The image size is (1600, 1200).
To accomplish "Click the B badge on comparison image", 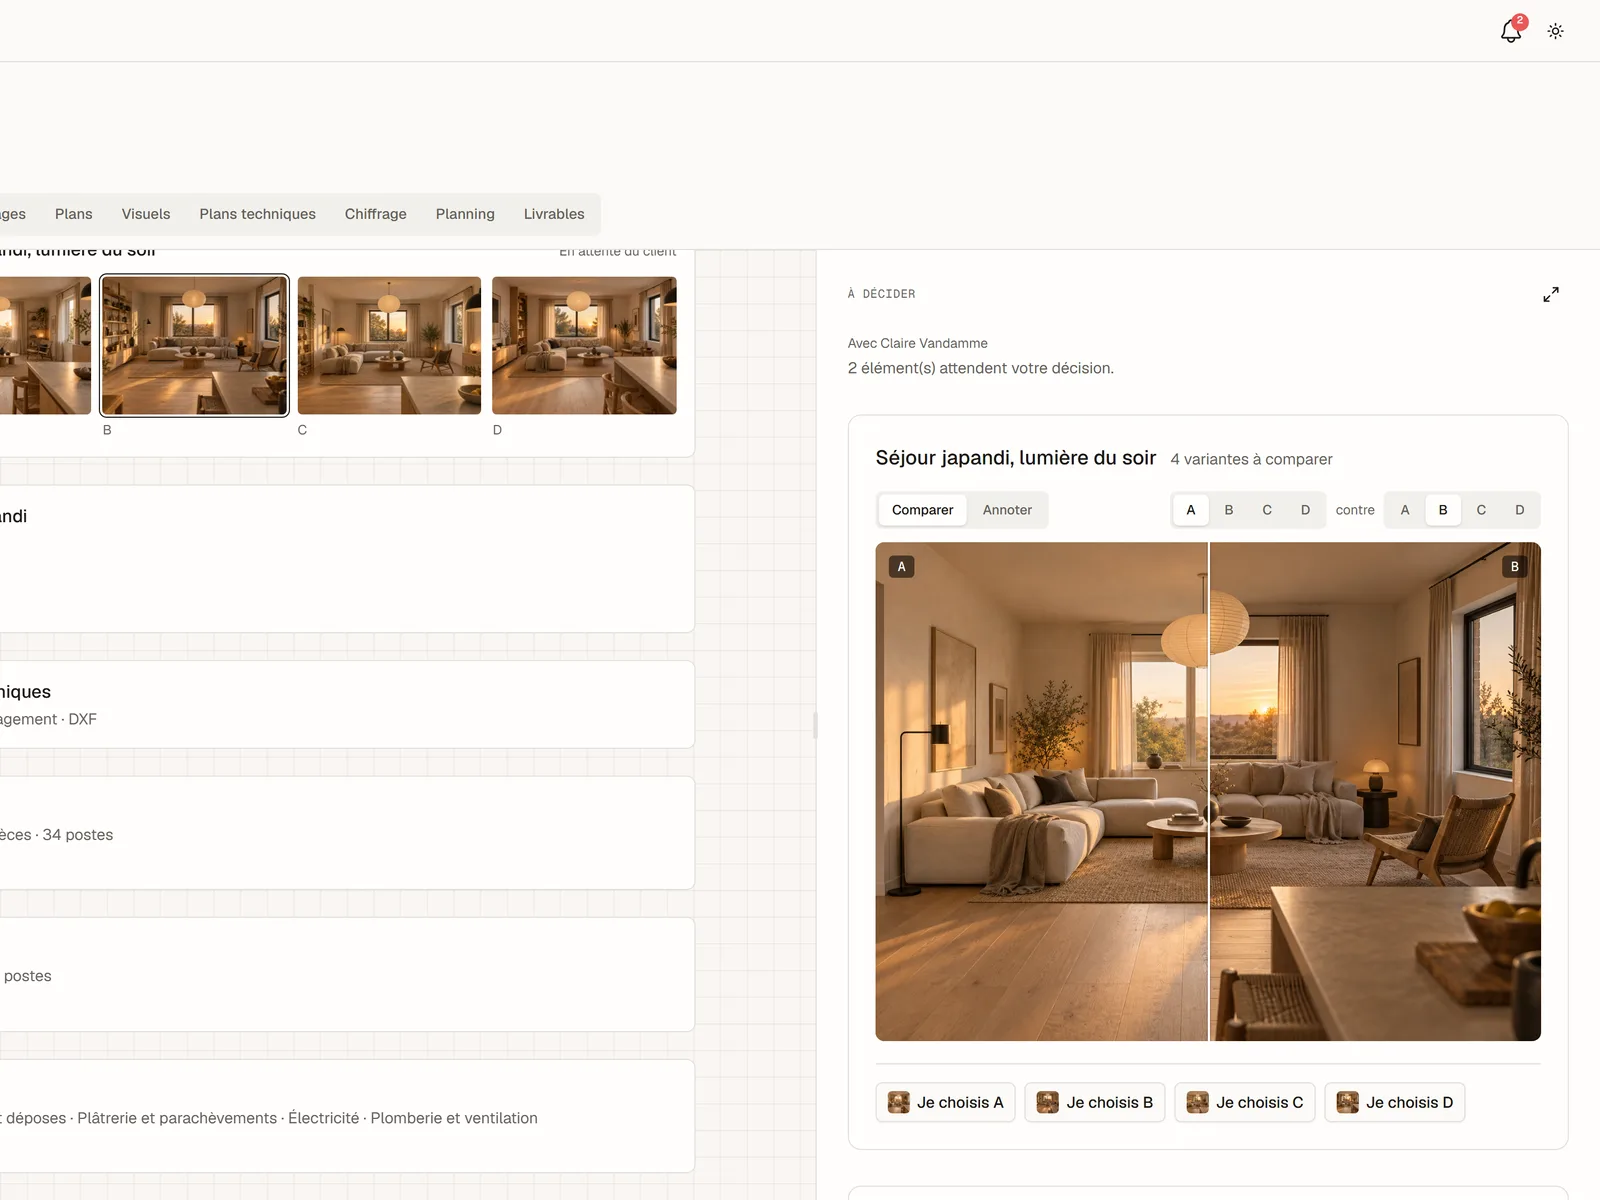I will click(x=1514, y=567).
